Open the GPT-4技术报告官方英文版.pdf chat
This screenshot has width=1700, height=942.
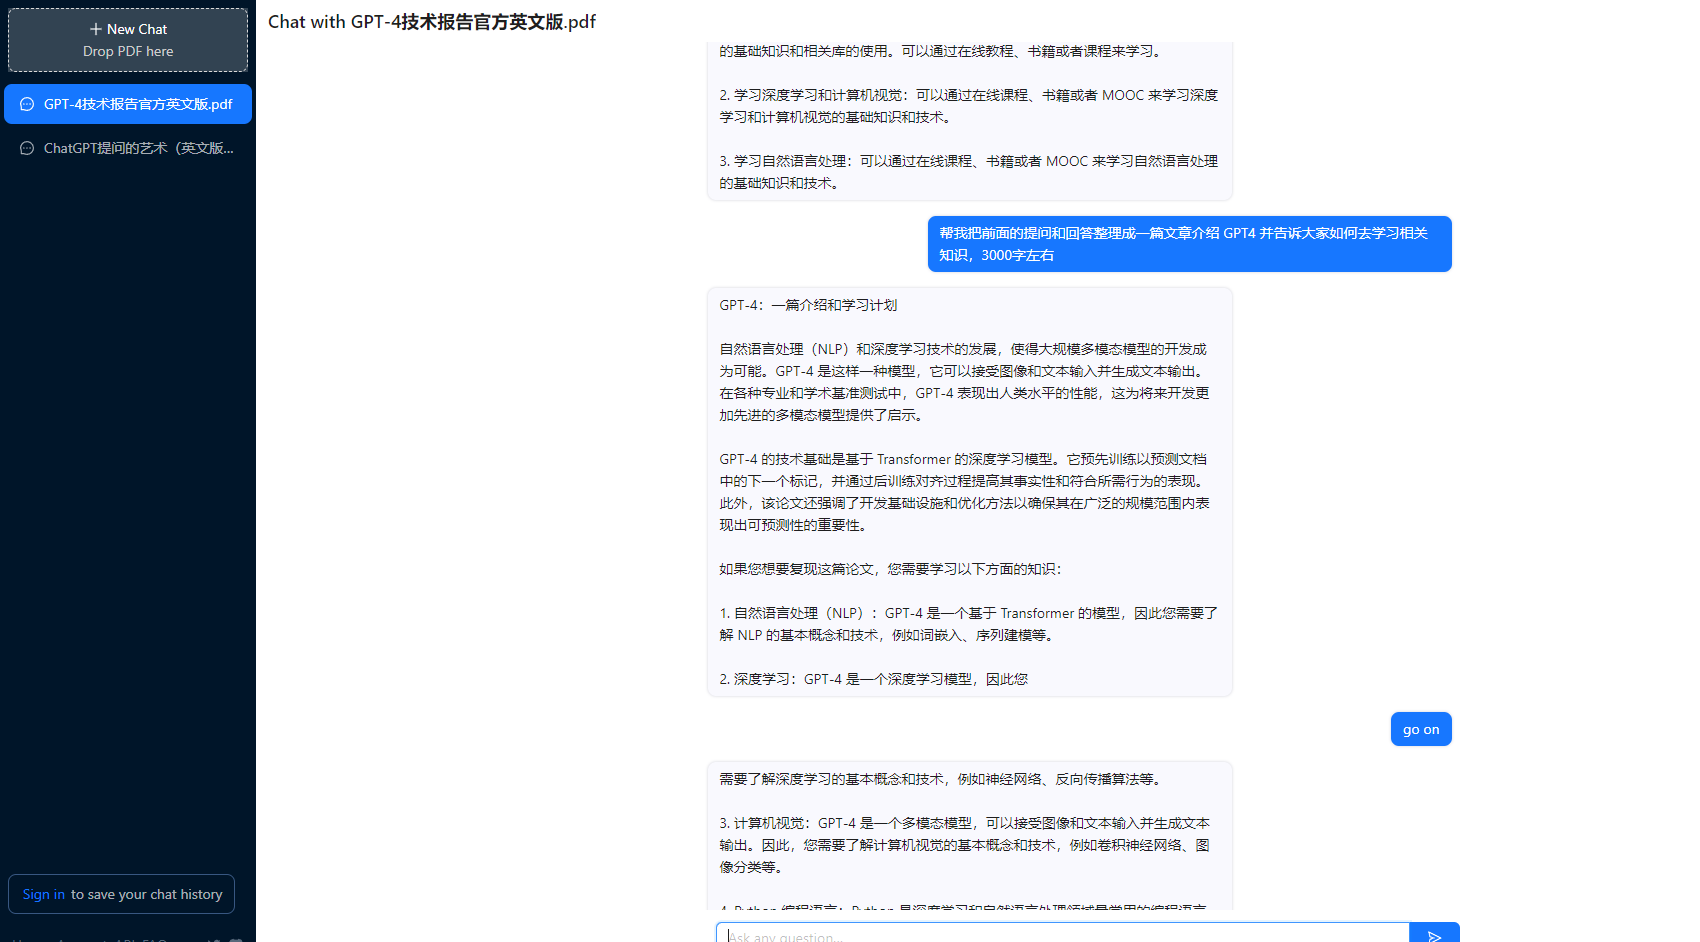128,104
